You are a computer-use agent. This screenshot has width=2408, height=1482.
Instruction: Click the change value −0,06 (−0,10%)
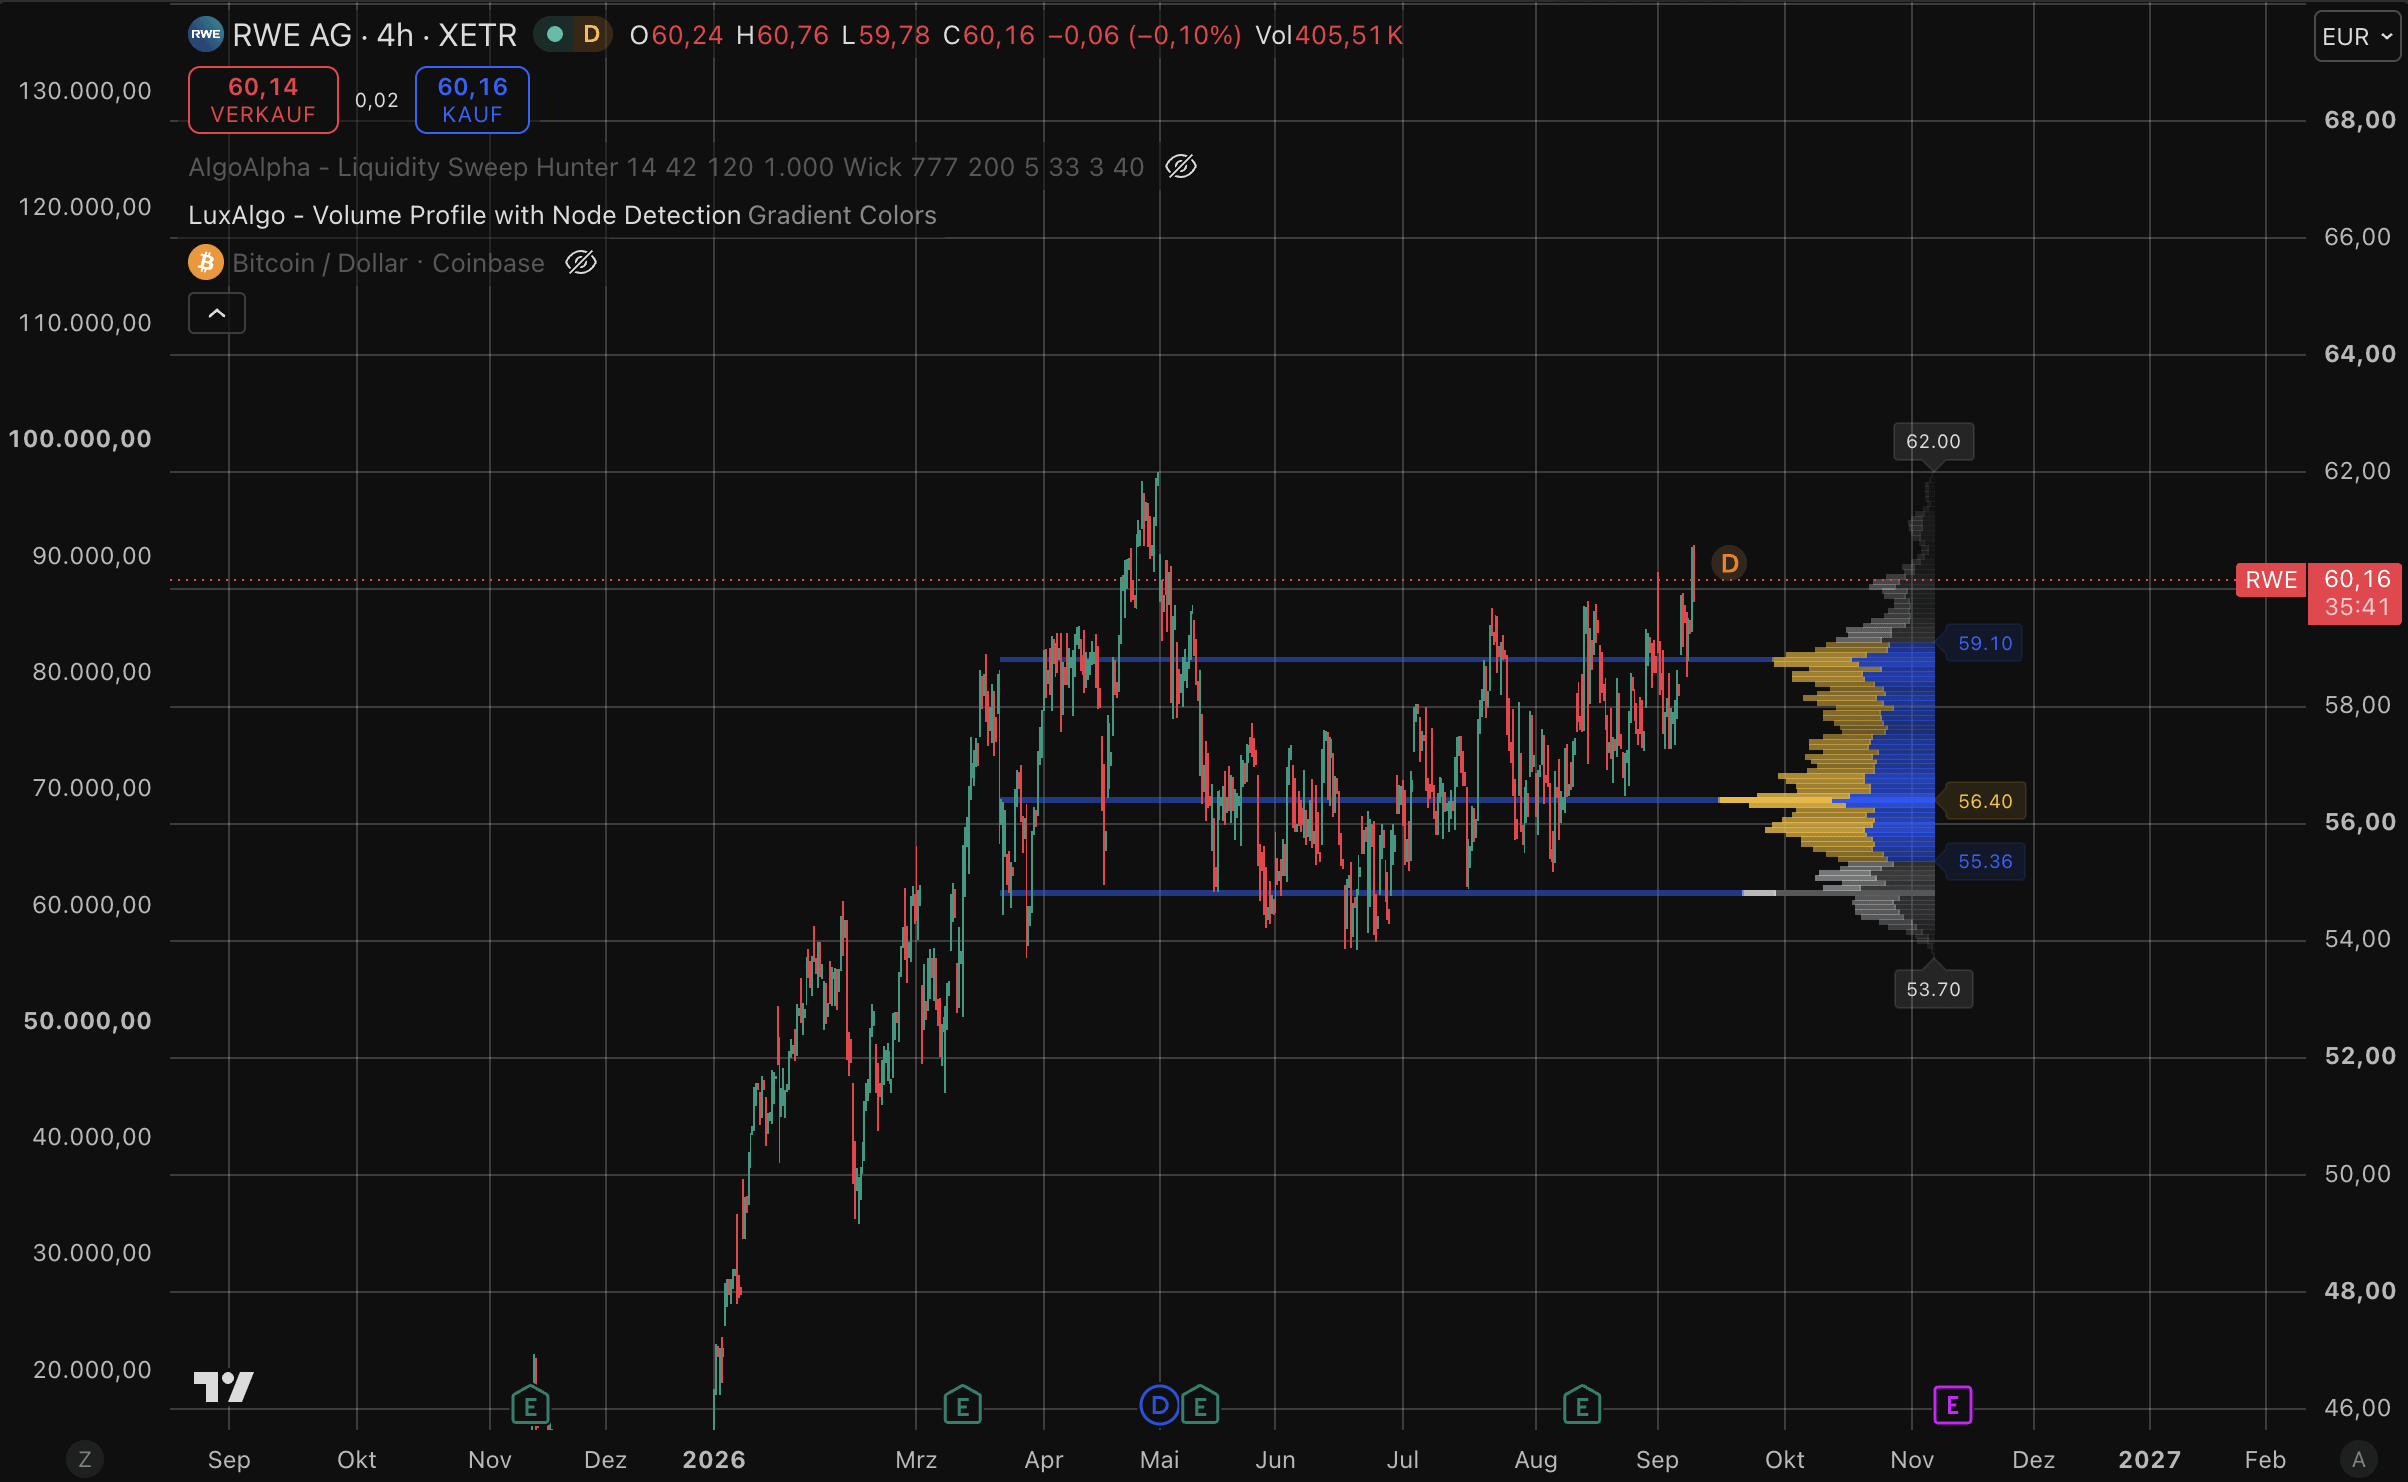[x=1144, y=35]
